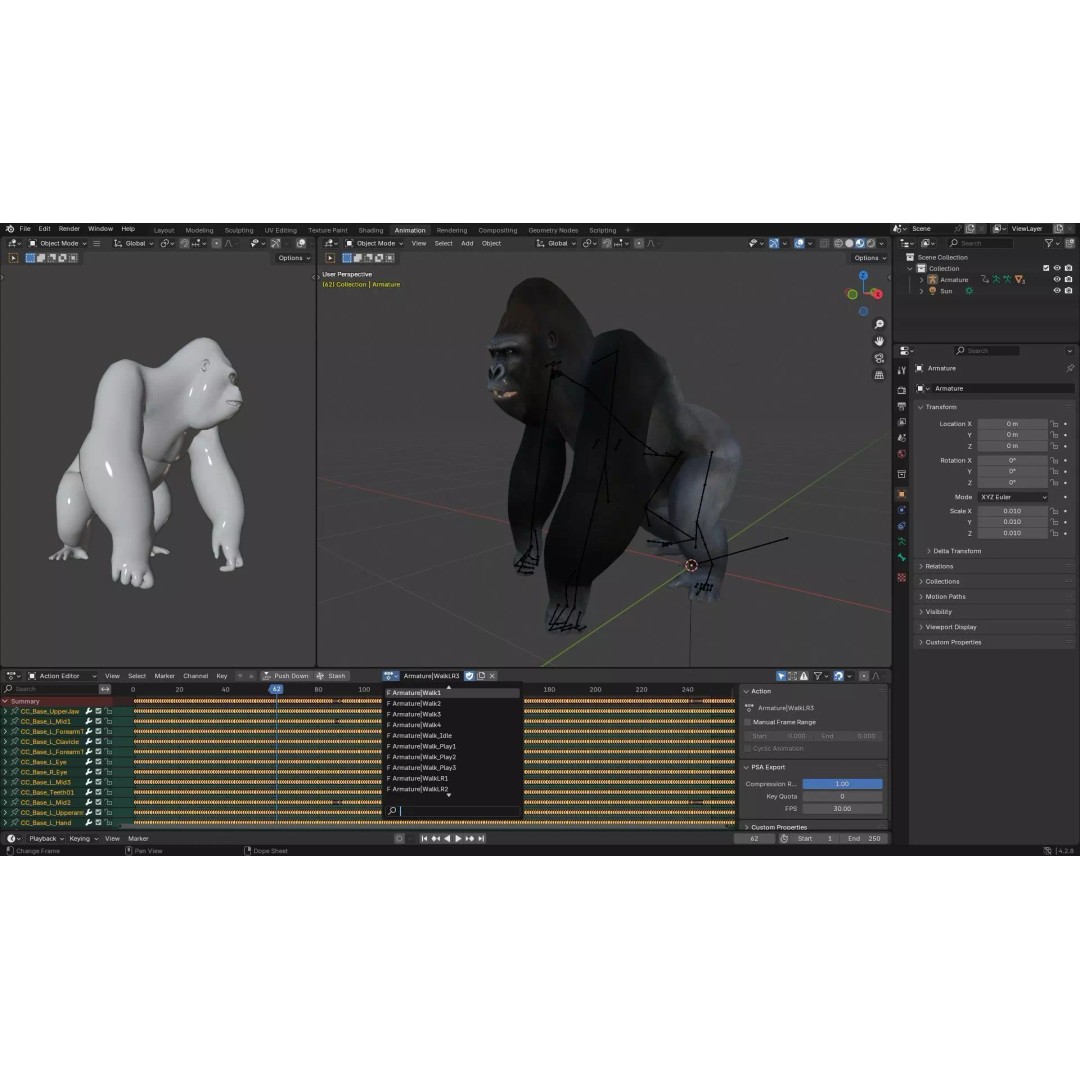1080x1080 pixels.
Task: Click the Push Down button
Action: pos(286,676)
